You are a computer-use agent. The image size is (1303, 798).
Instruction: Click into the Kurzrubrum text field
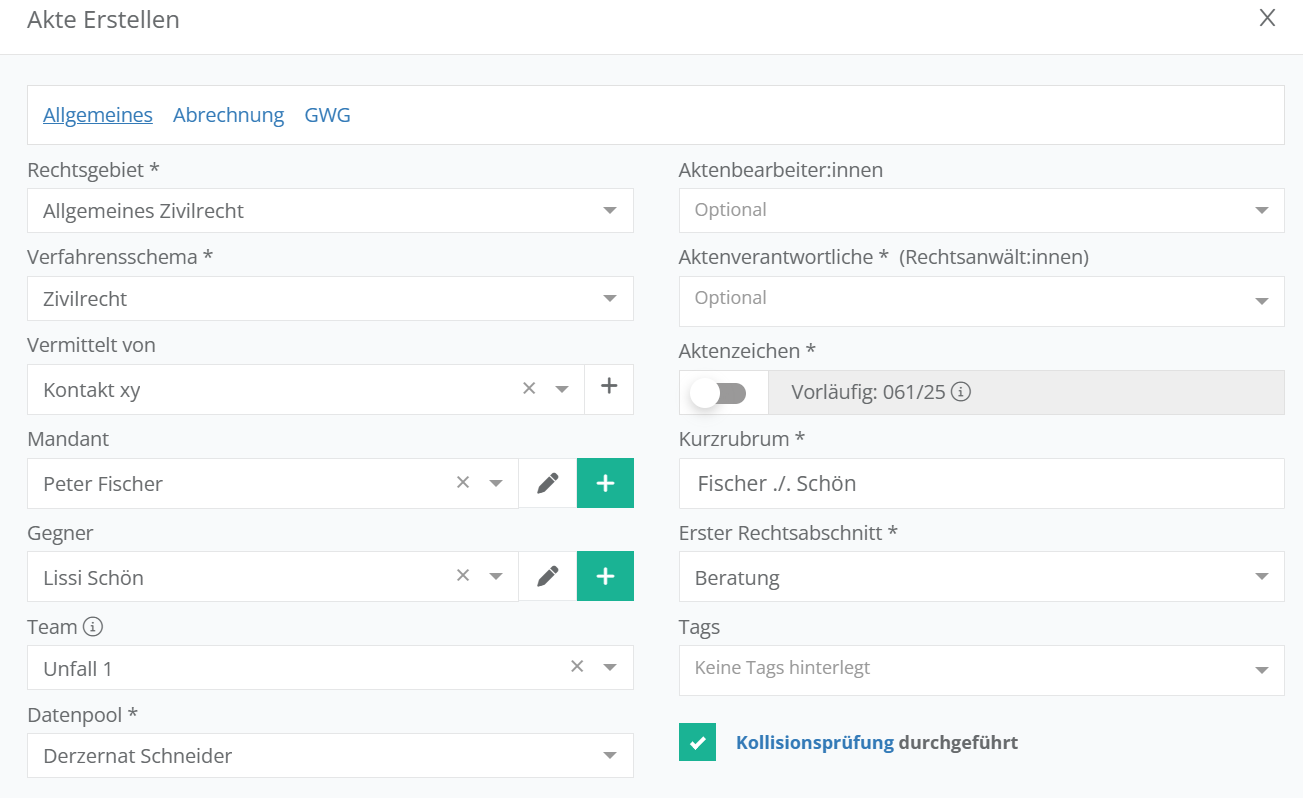point(980,484)
